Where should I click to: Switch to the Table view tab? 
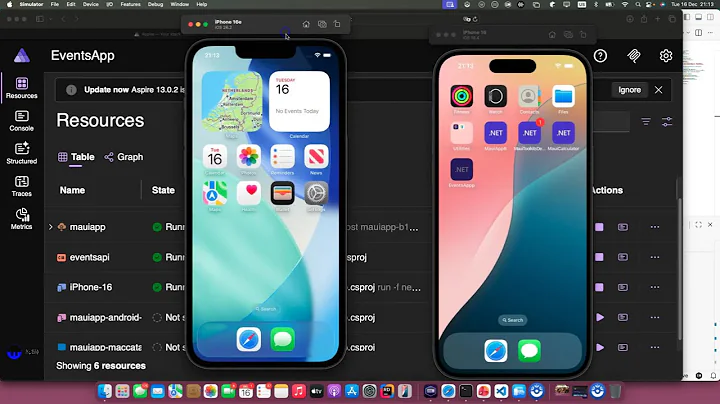76,157
